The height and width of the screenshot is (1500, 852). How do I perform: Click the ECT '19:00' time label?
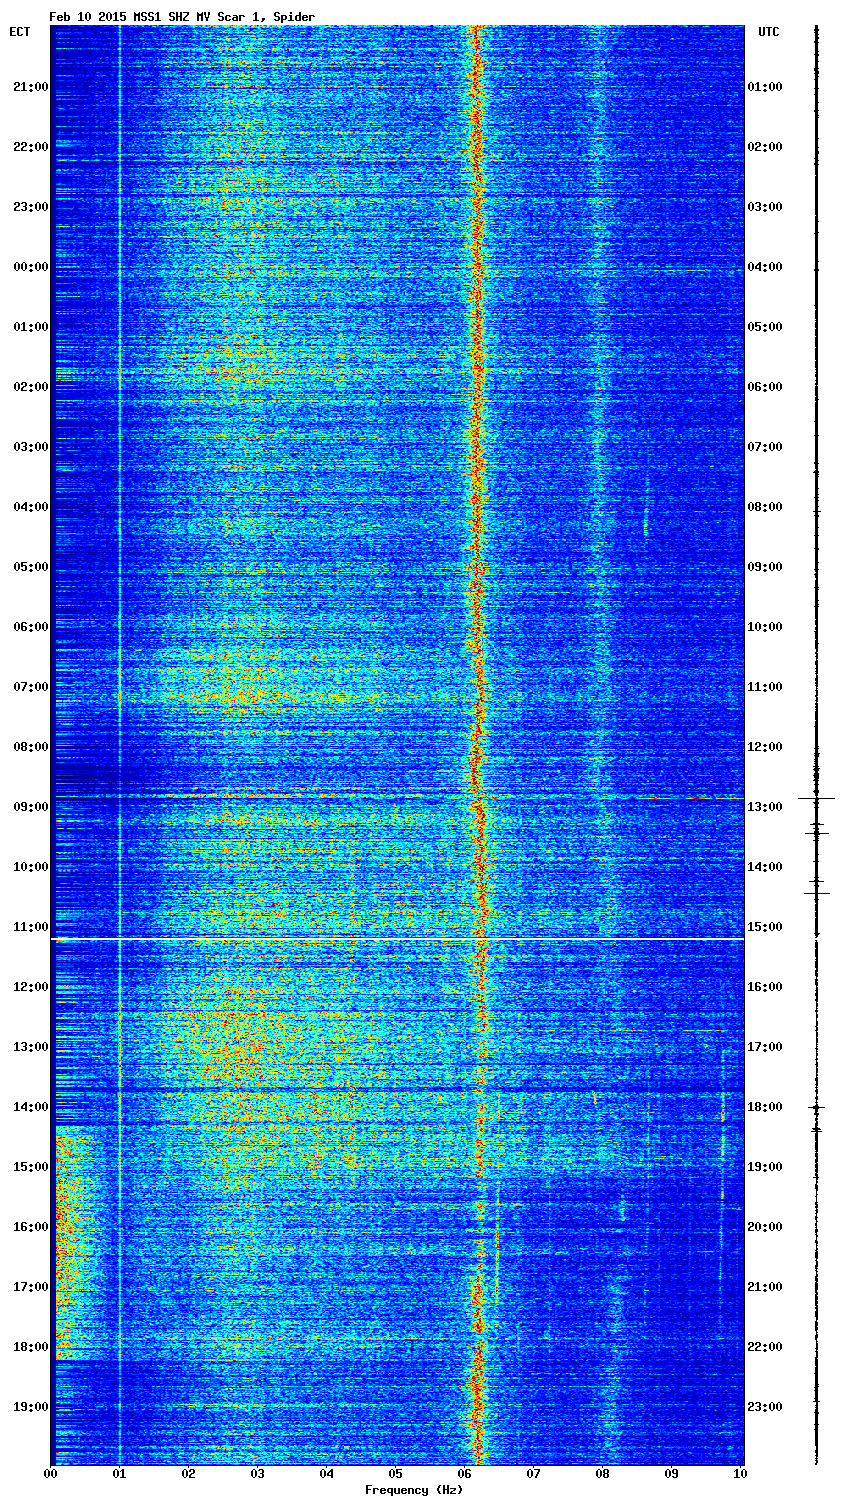pyautogui.click(x=30, y=1407)
